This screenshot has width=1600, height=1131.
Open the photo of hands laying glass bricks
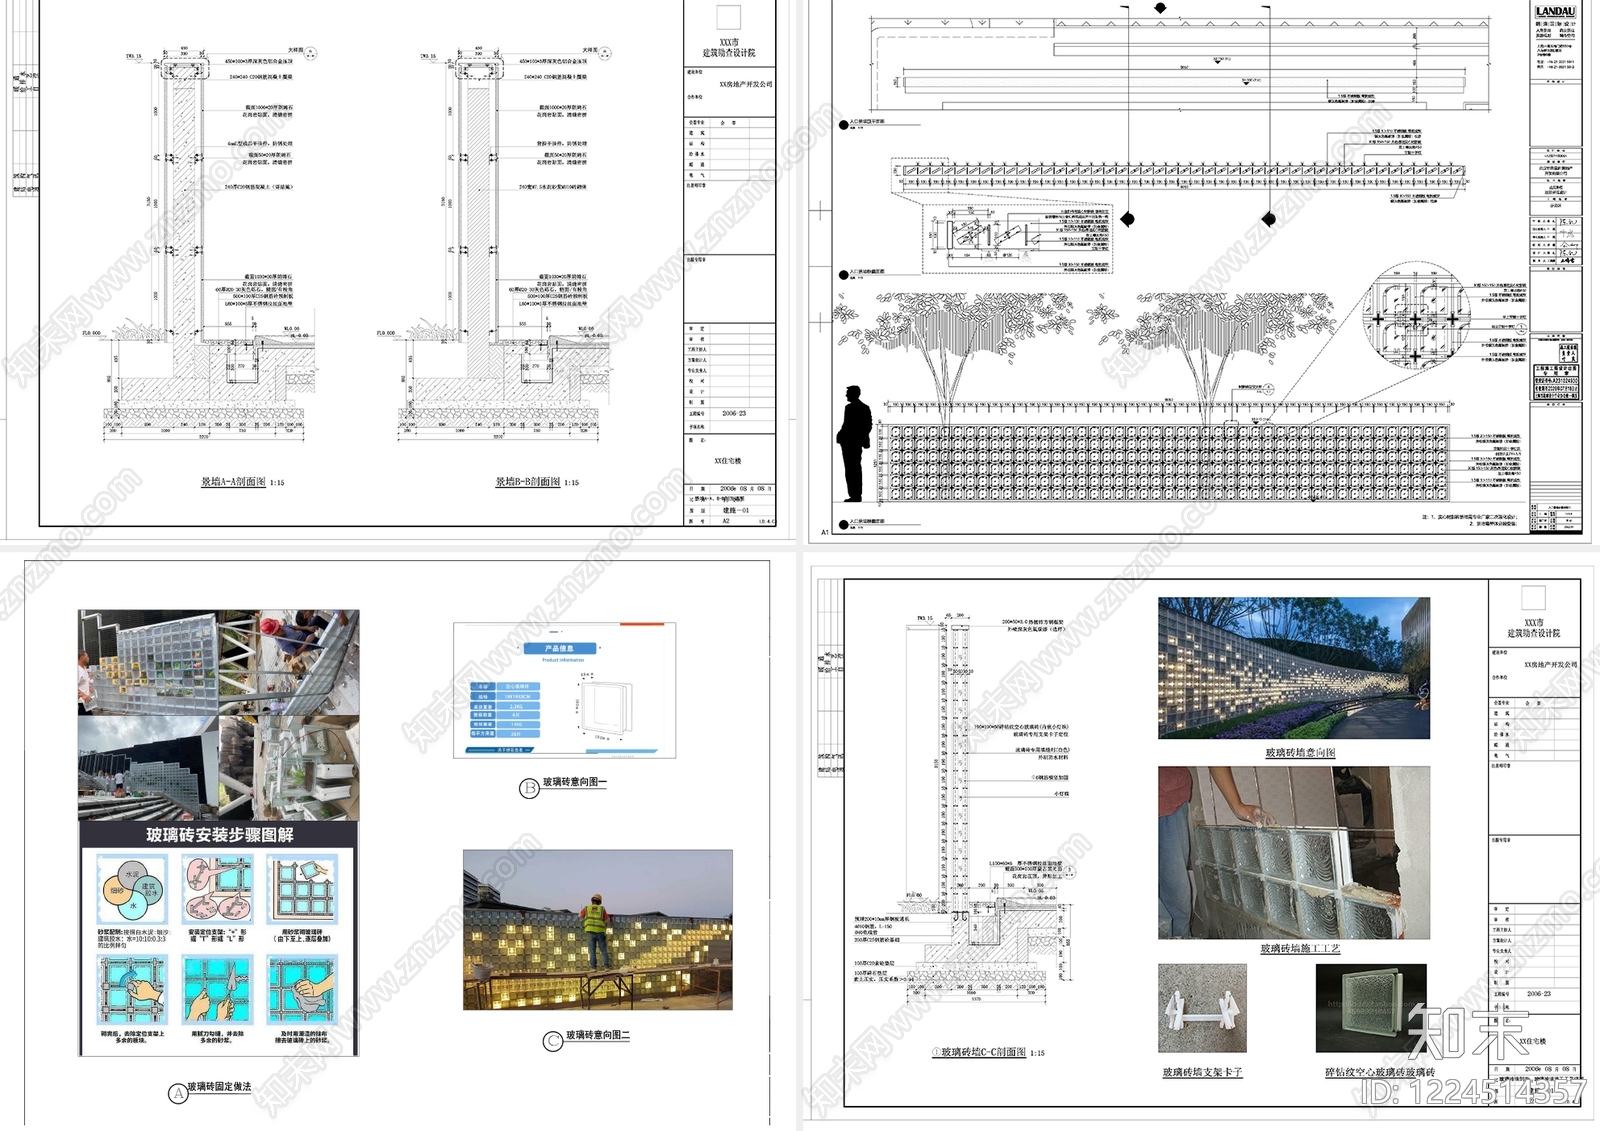[1294, 853]
